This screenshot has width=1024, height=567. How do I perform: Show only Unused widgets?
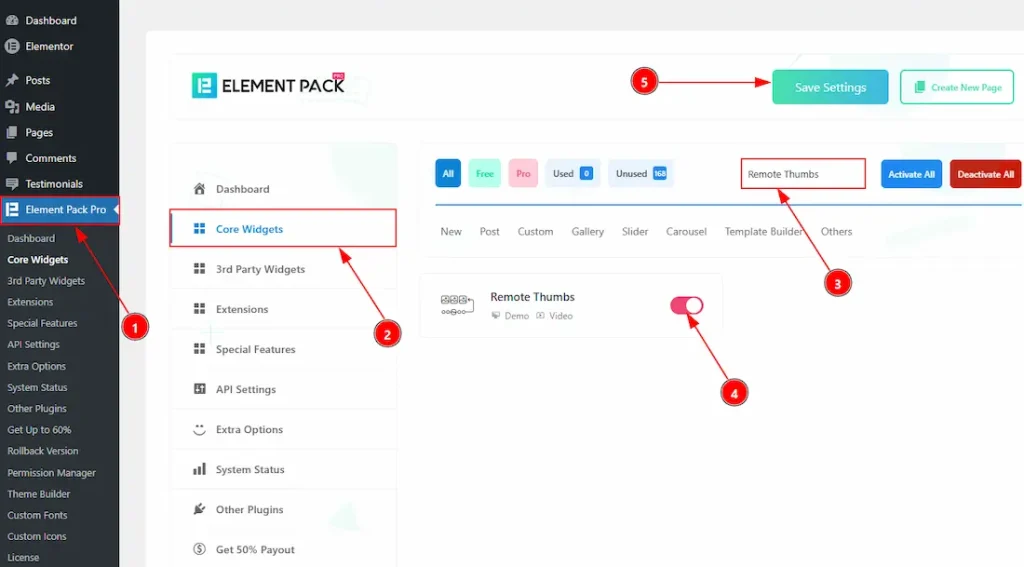[x=640, y=174]
